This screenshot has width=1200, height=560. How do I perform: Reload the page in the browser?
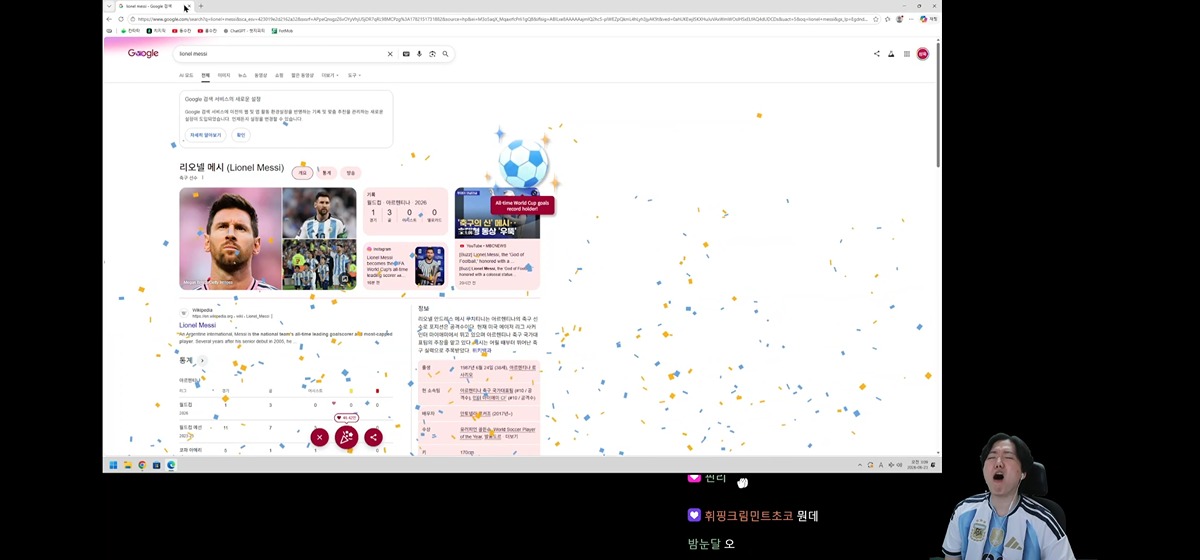121,19
